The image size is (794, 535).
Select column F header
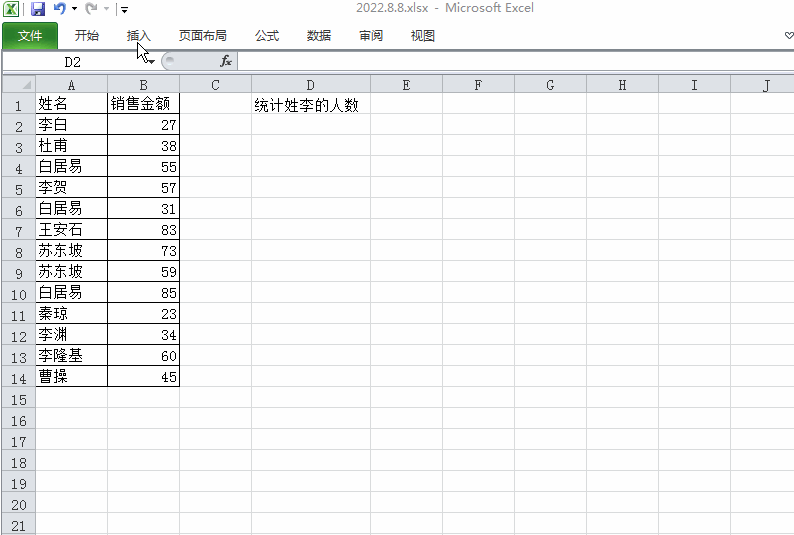(478, 85)
